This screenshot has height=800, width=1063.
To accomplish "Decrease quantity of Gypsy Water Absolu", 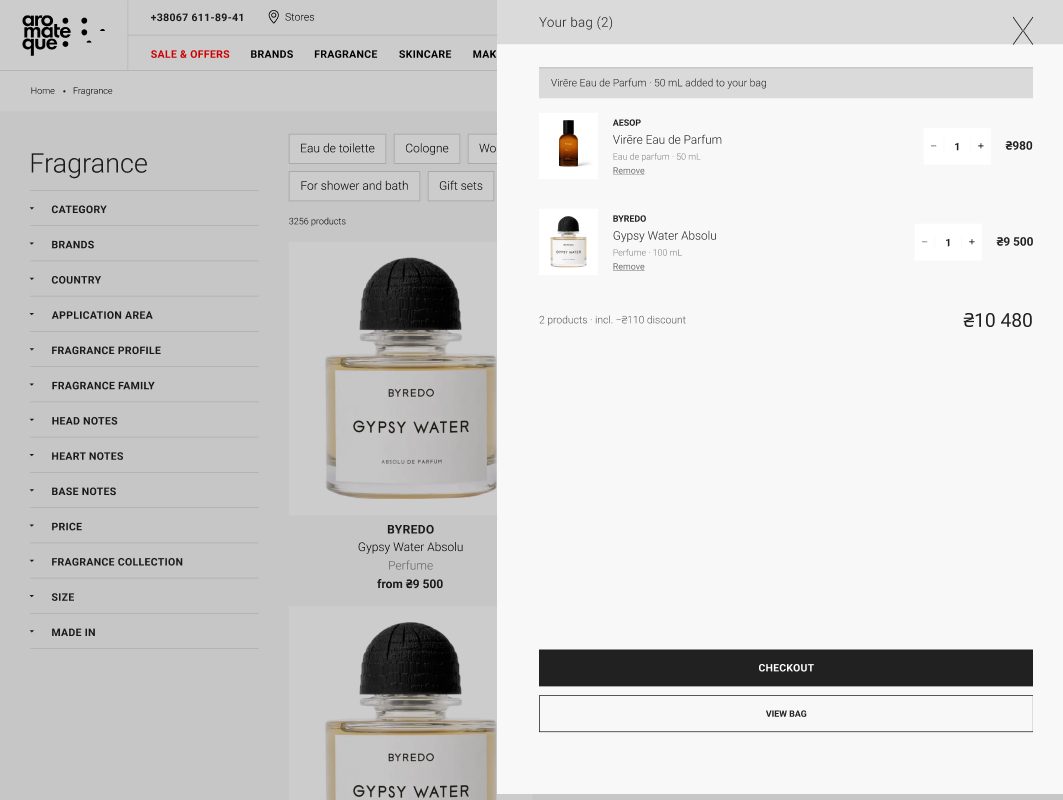I will [x=925, y=242].
